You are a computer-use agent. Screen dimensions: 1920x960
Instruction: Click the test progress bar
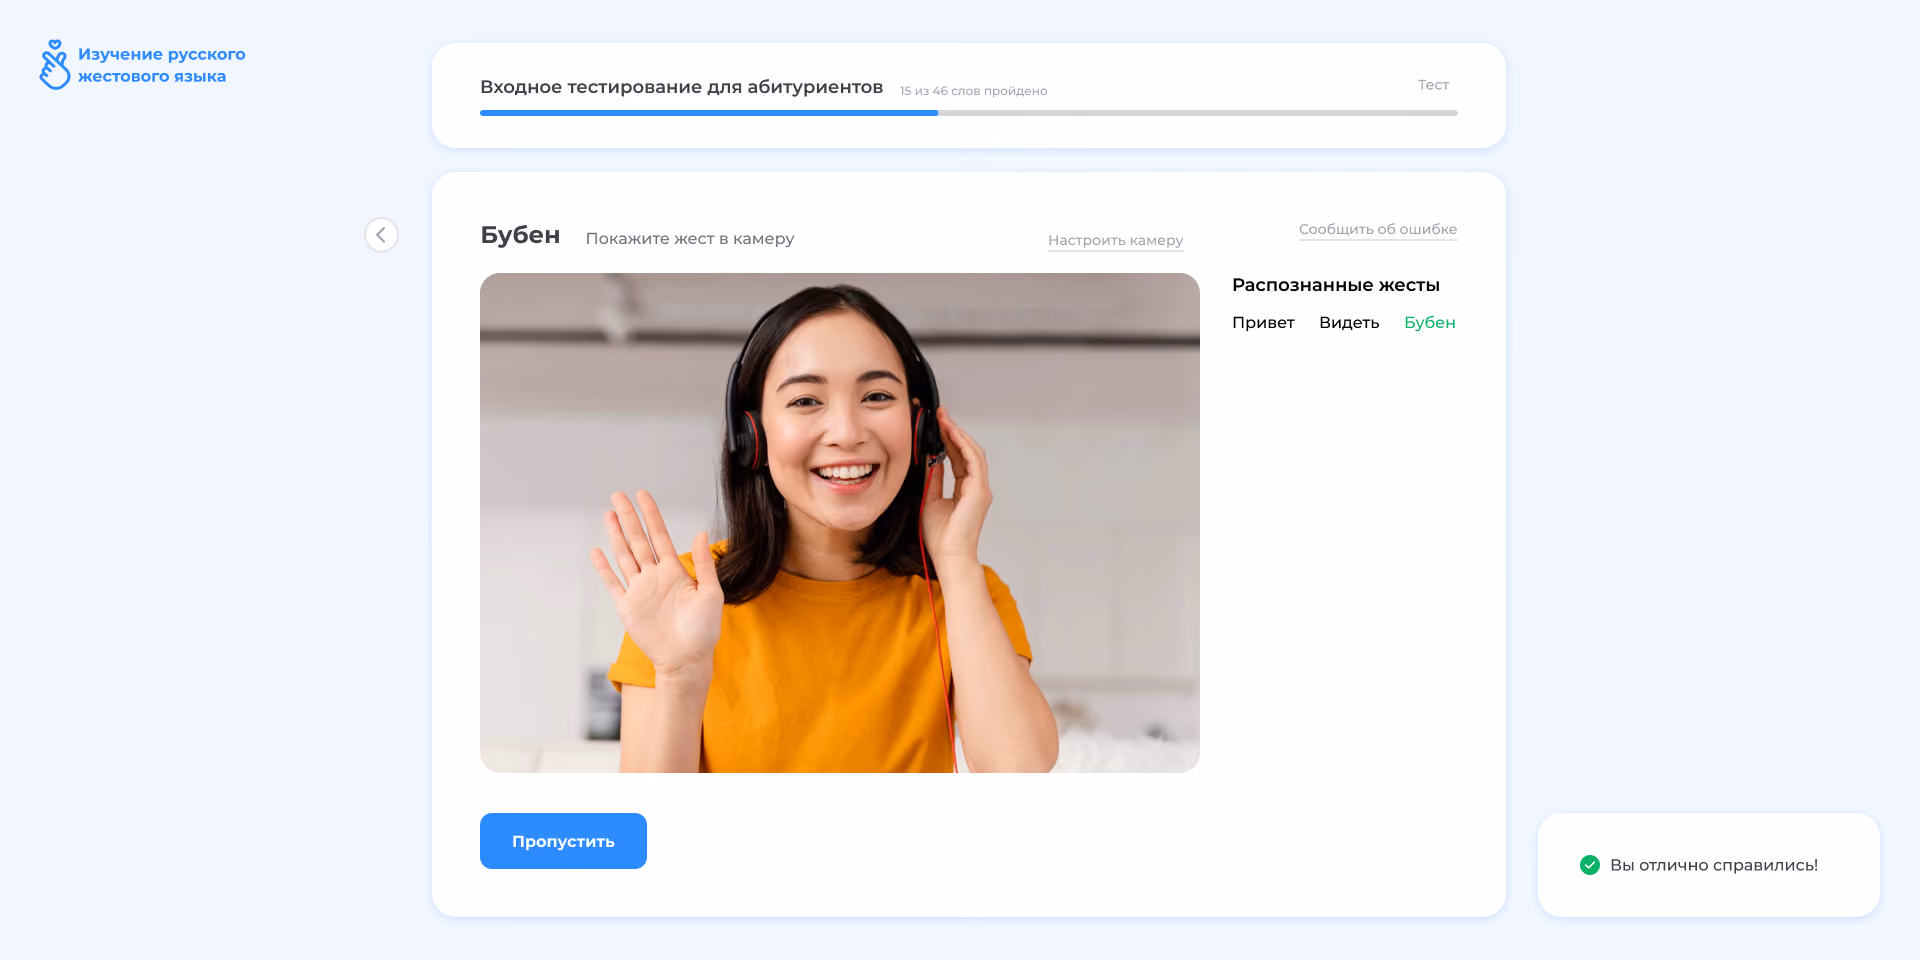[968, 113]
